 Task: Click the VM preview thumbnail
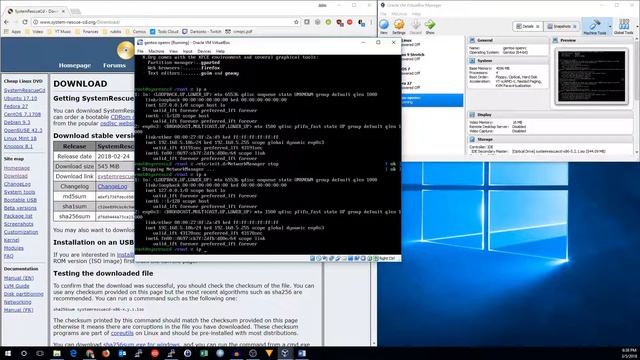tap(591, 76)
